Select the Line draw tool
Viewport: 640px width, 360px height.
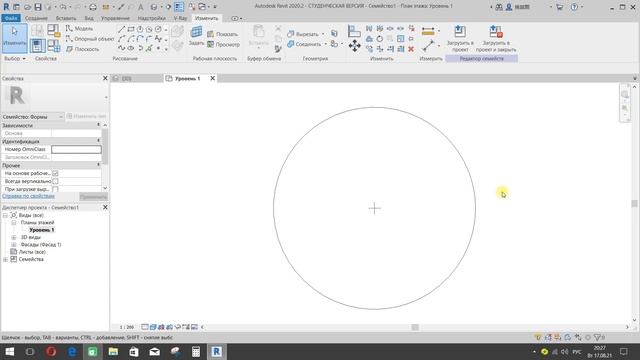coord(122,29)
